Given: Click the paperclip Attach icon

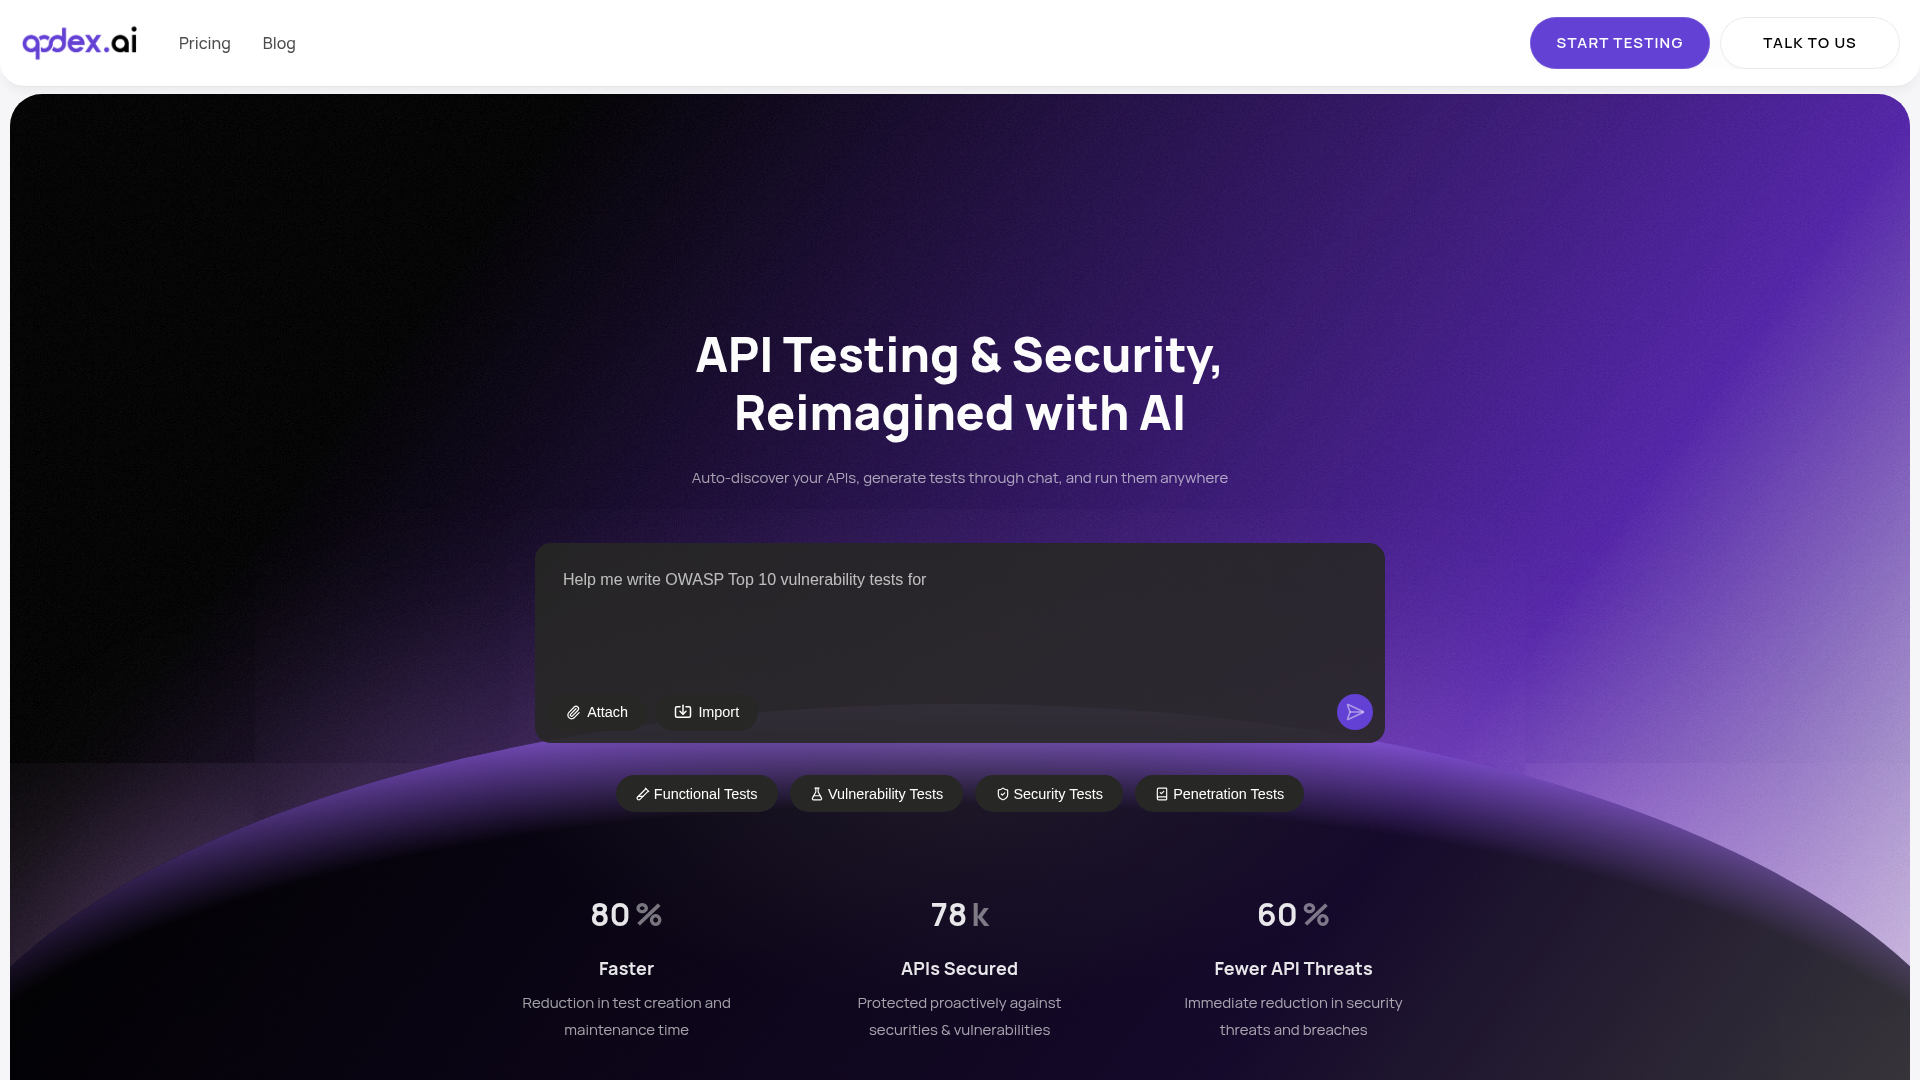Looking at the screenshot, I should pos(573,713).
